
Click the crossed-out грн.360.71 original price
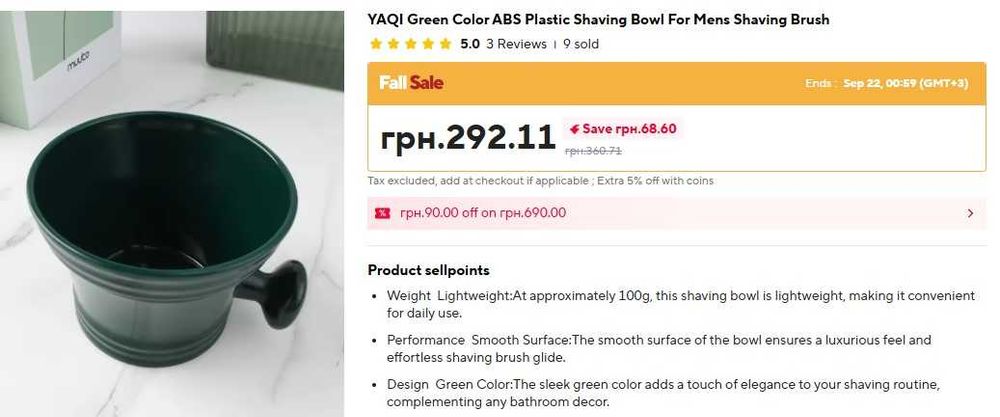click(593, 151)
